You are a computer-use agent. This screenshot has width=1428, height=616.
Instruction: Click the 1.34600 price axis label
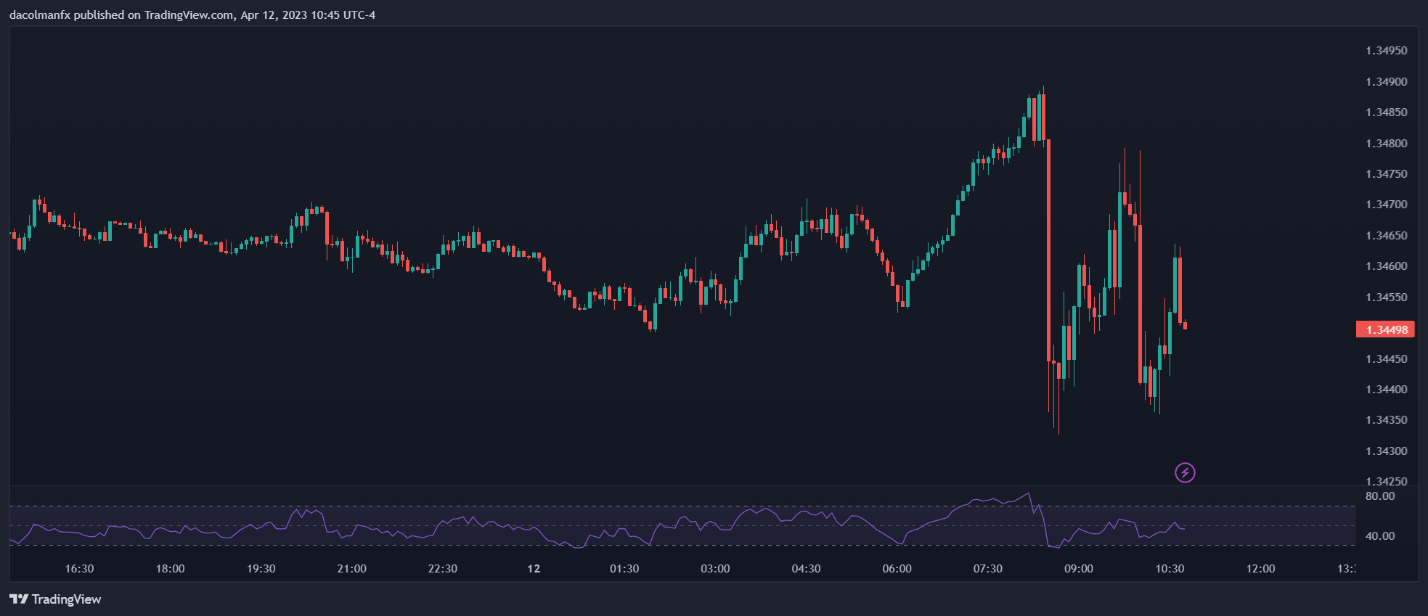pyautogui.click(x=1386, y=267)
